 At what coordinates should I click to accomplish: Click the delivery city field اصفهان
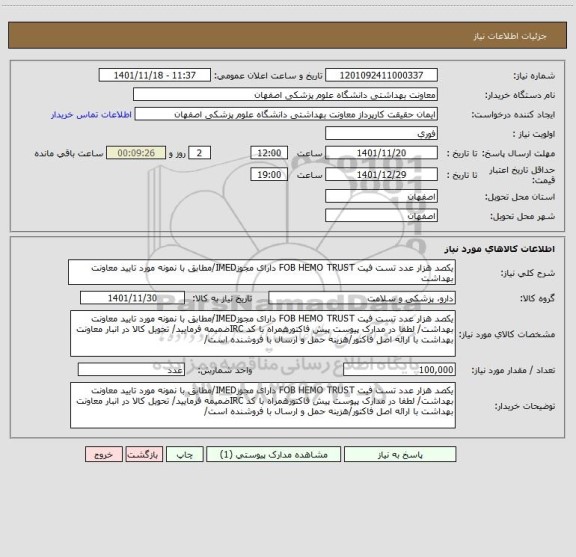coord(381,216)
